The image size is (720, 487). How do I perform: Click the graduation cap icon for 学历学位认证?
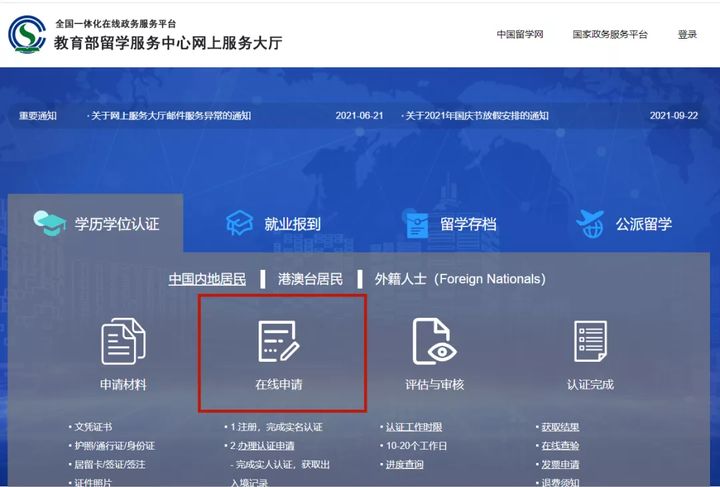click(49, 223)
